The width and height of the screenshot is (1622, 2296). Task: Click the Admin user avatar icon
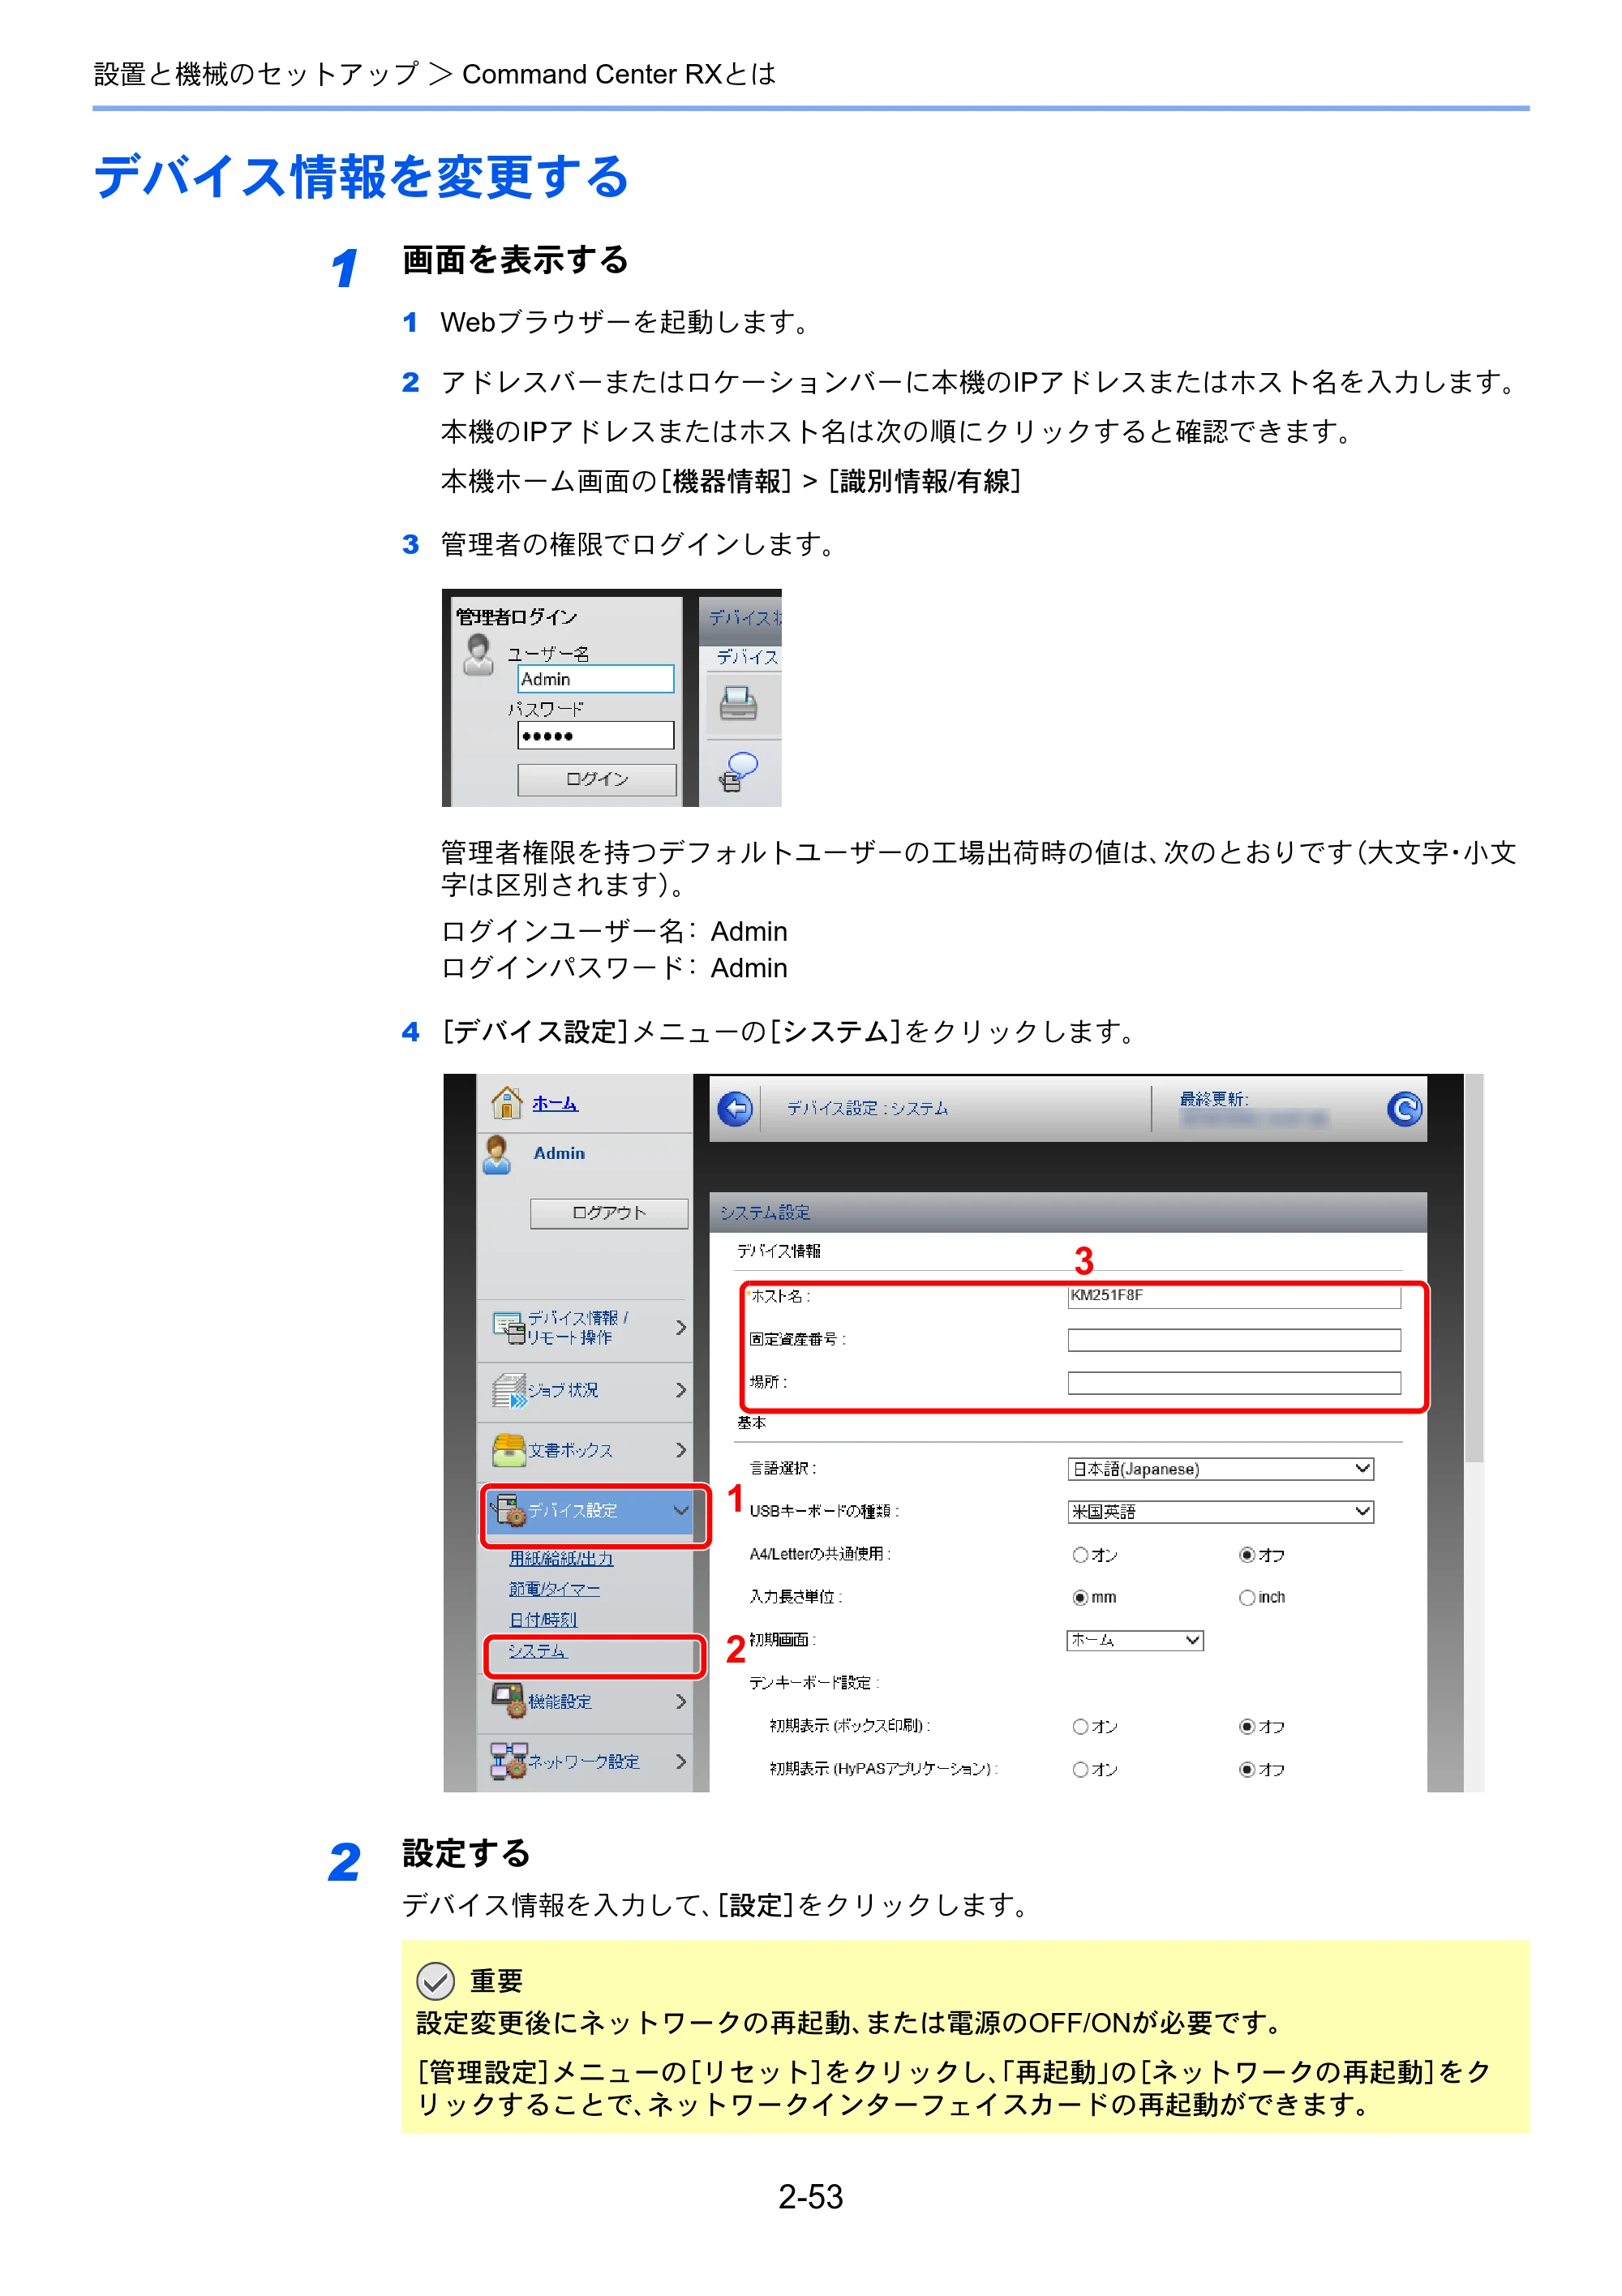click(497, 1154)
